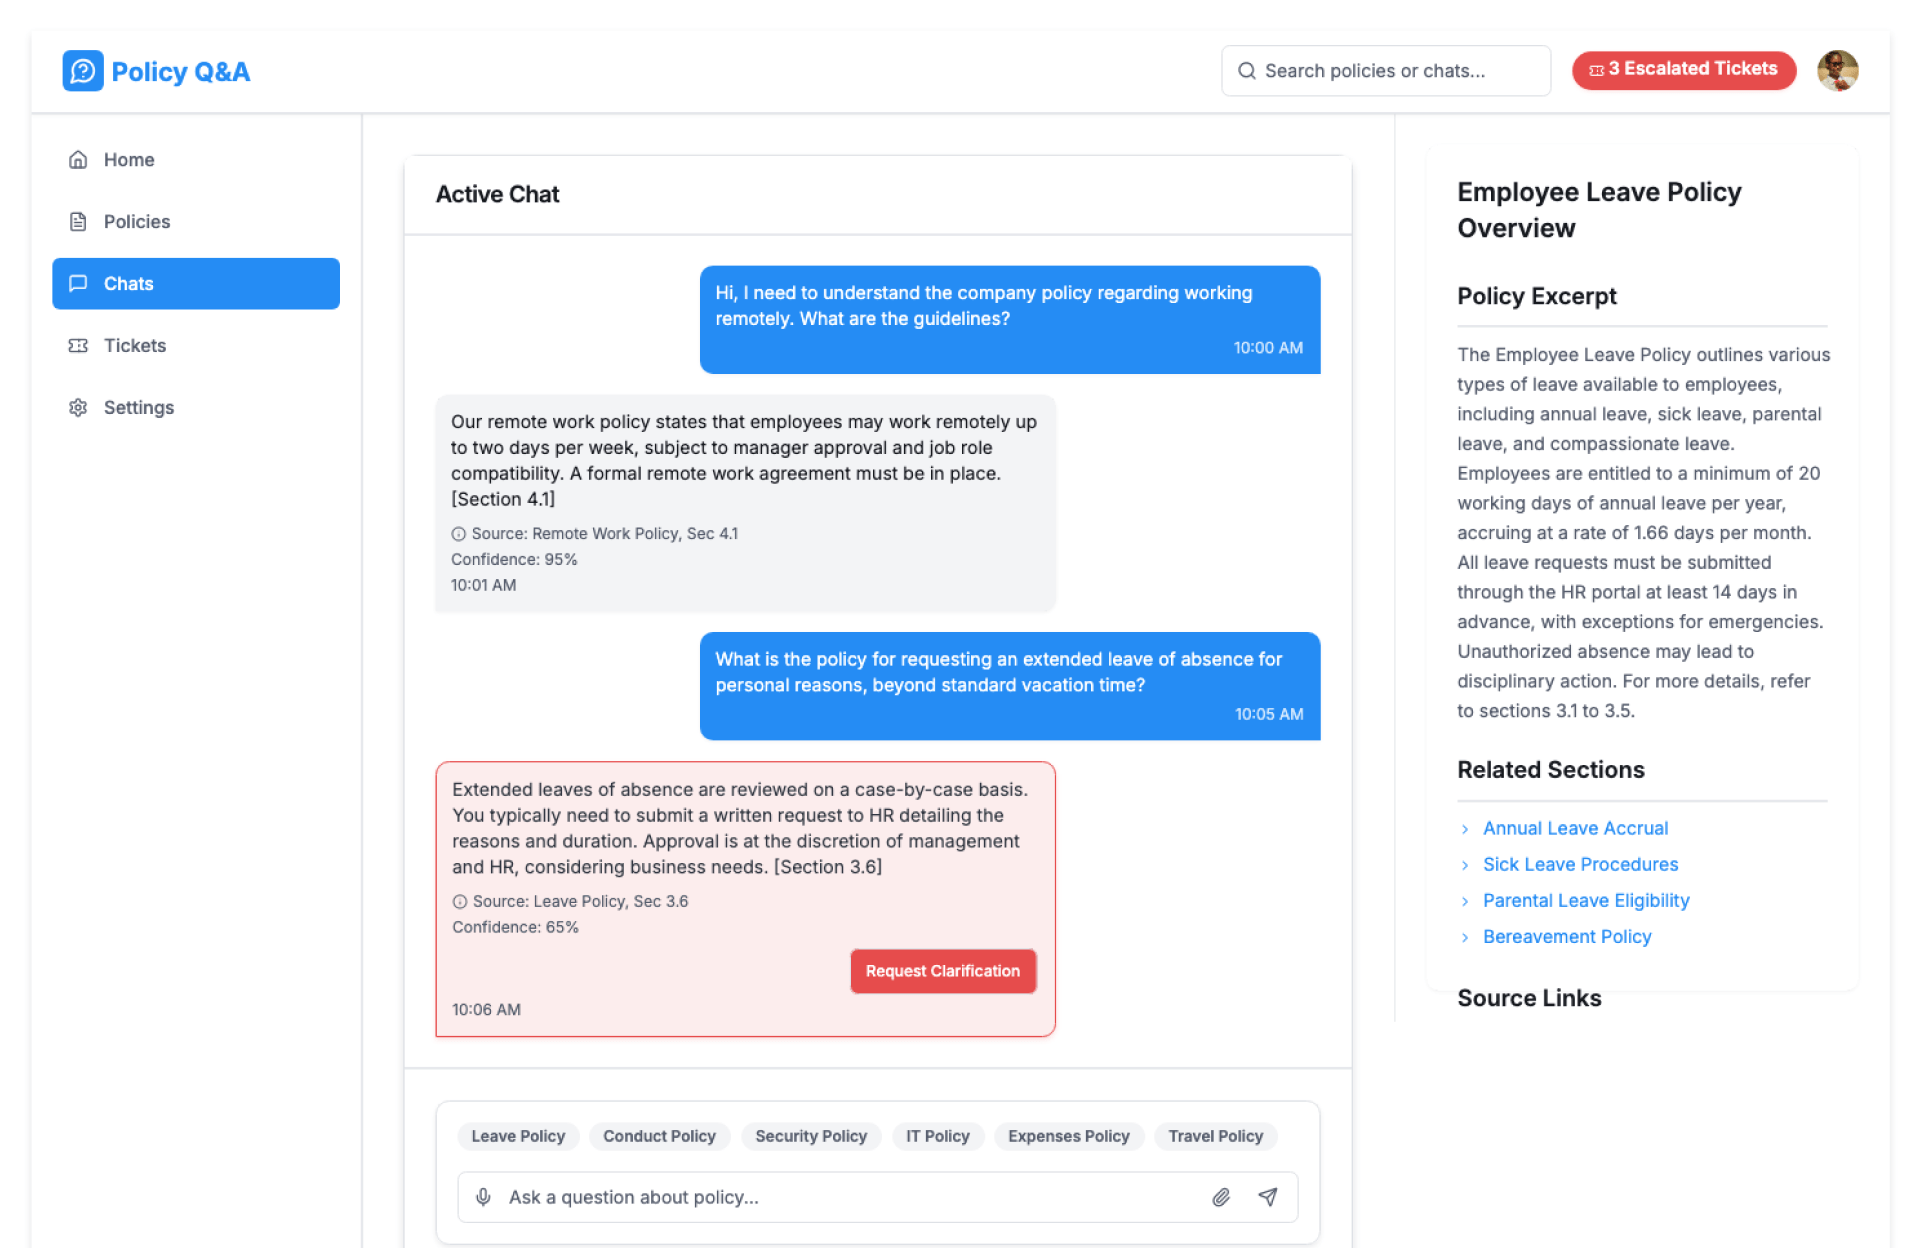The height and width of the screenshot is (1248, 1920).
Task: Click the paperclip attachment icon
Action: tap(1221, 1197)
